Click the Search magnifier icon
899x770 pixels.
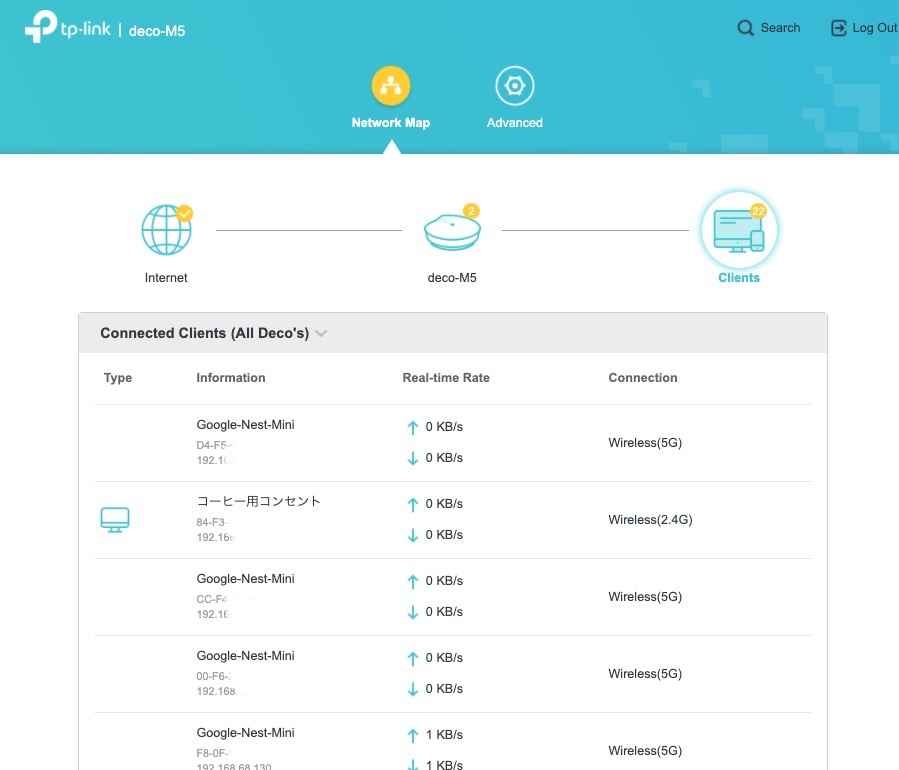[746, 28]
